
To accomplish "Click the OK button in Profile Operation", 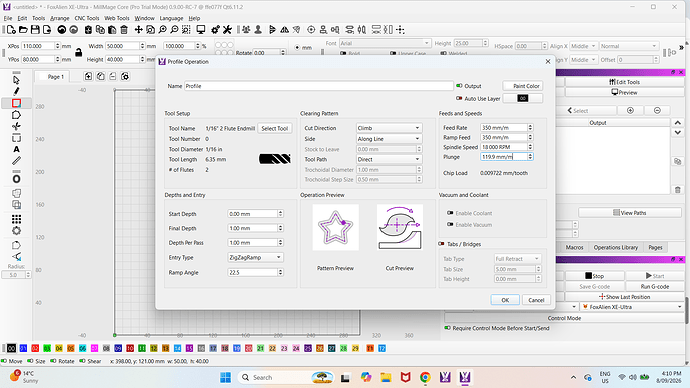I will click(505, 300).
